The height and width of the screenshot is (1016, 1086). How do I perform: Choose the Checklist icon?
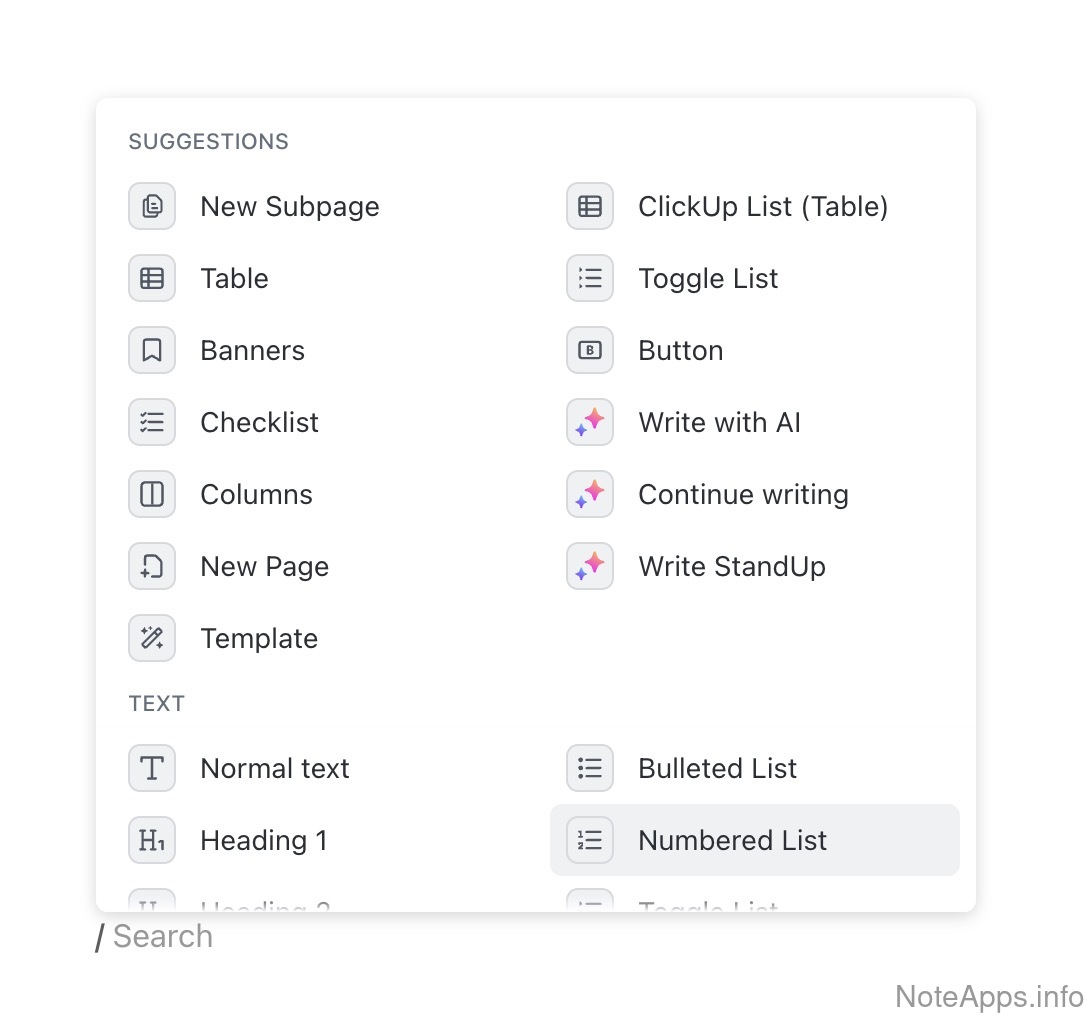tap(152, 423)
